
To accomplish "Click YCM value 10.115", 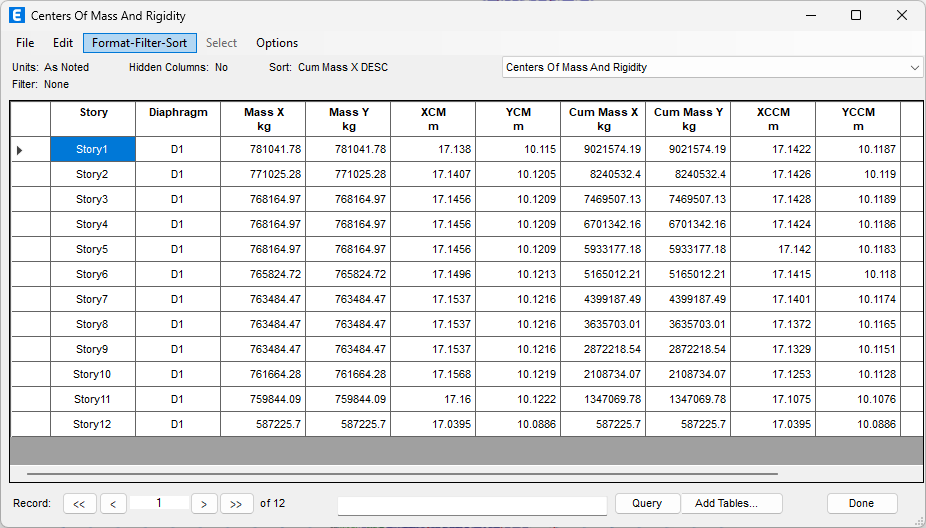I will 519,149.
